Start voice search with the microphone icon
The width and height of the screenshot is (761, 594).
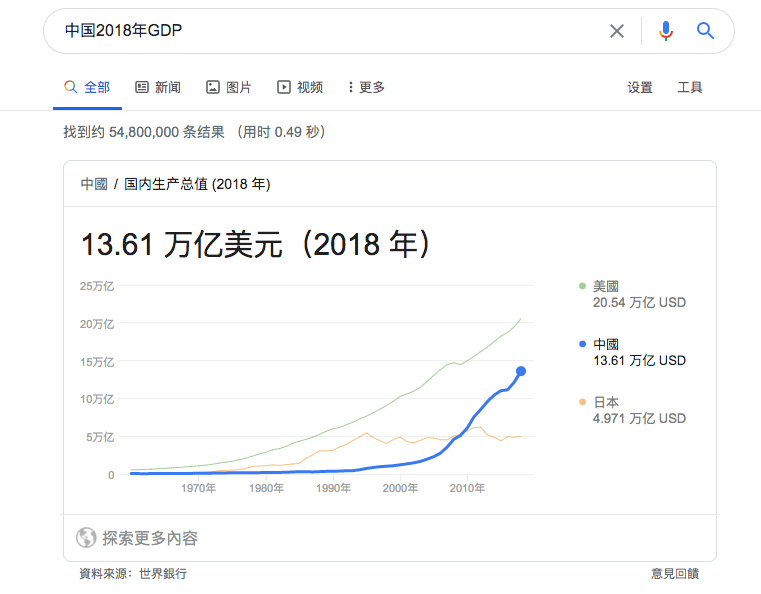point(665,31)
